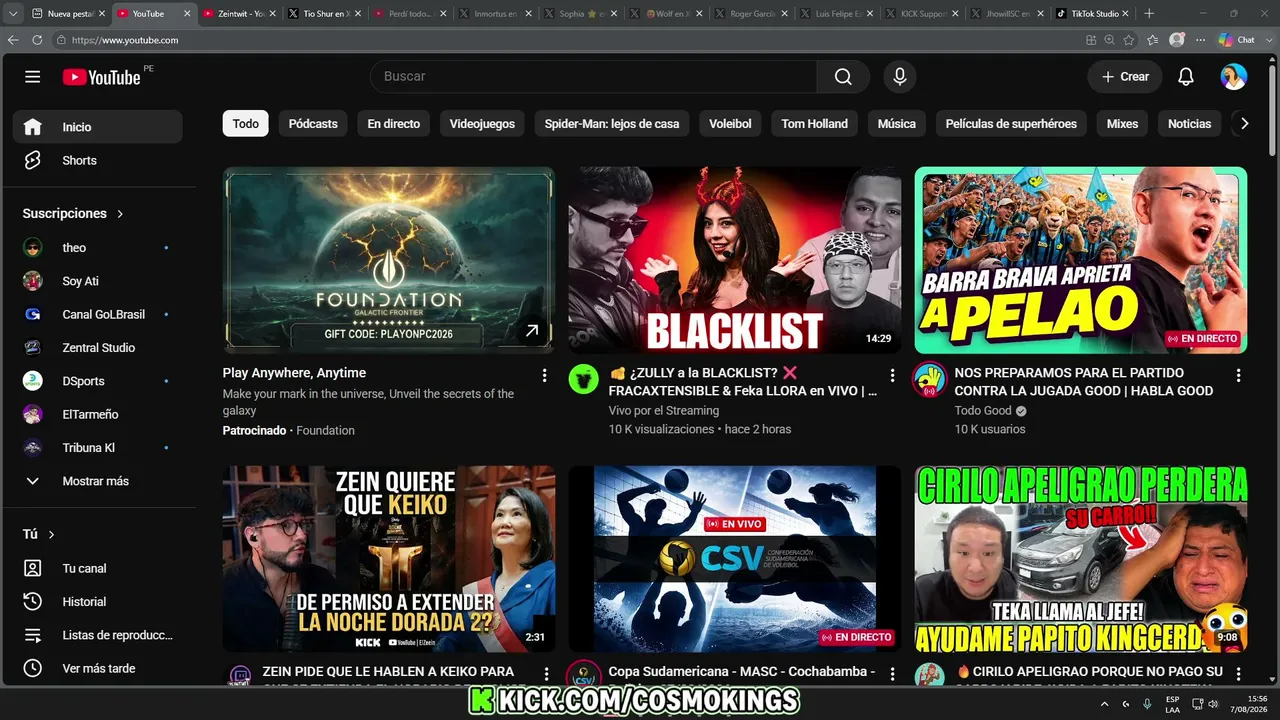Open the Canal GoLBrasil subscription

pyautogui.click(x=98, y=314)
